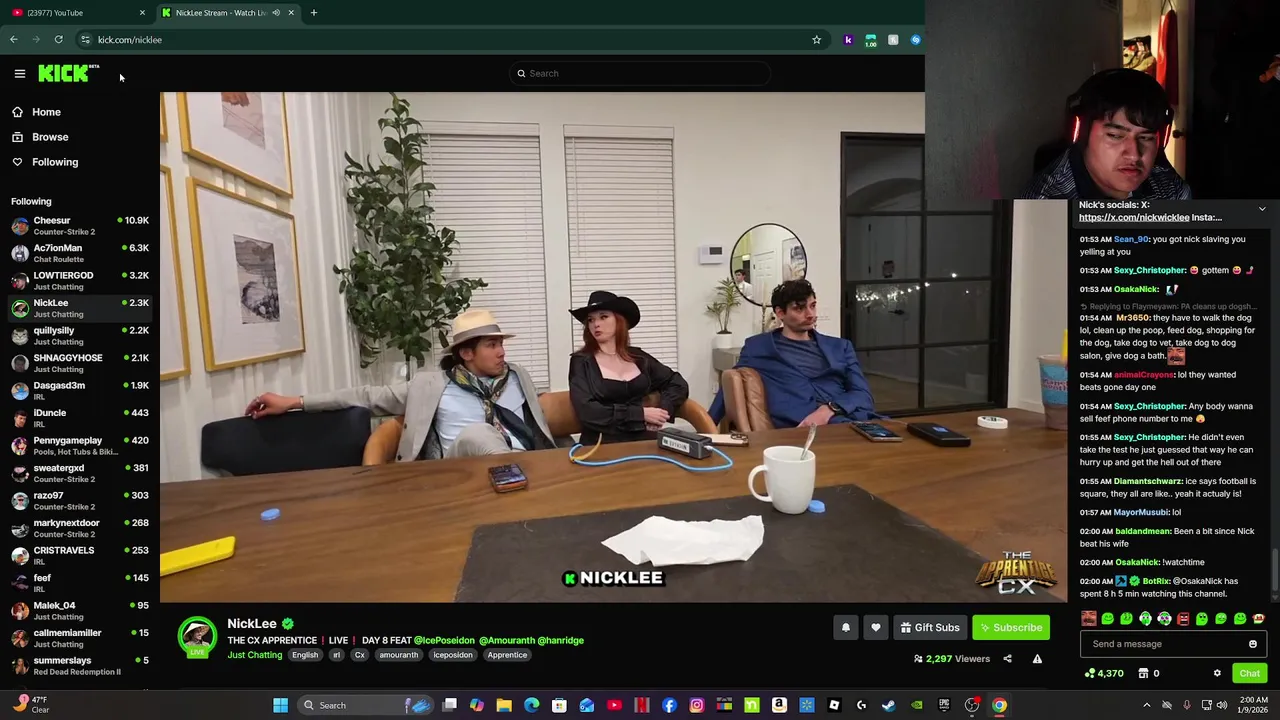Open the emoji picker in chat input
The width and height of the screenshot is (1280, 720).
(x=1253, y=644)
